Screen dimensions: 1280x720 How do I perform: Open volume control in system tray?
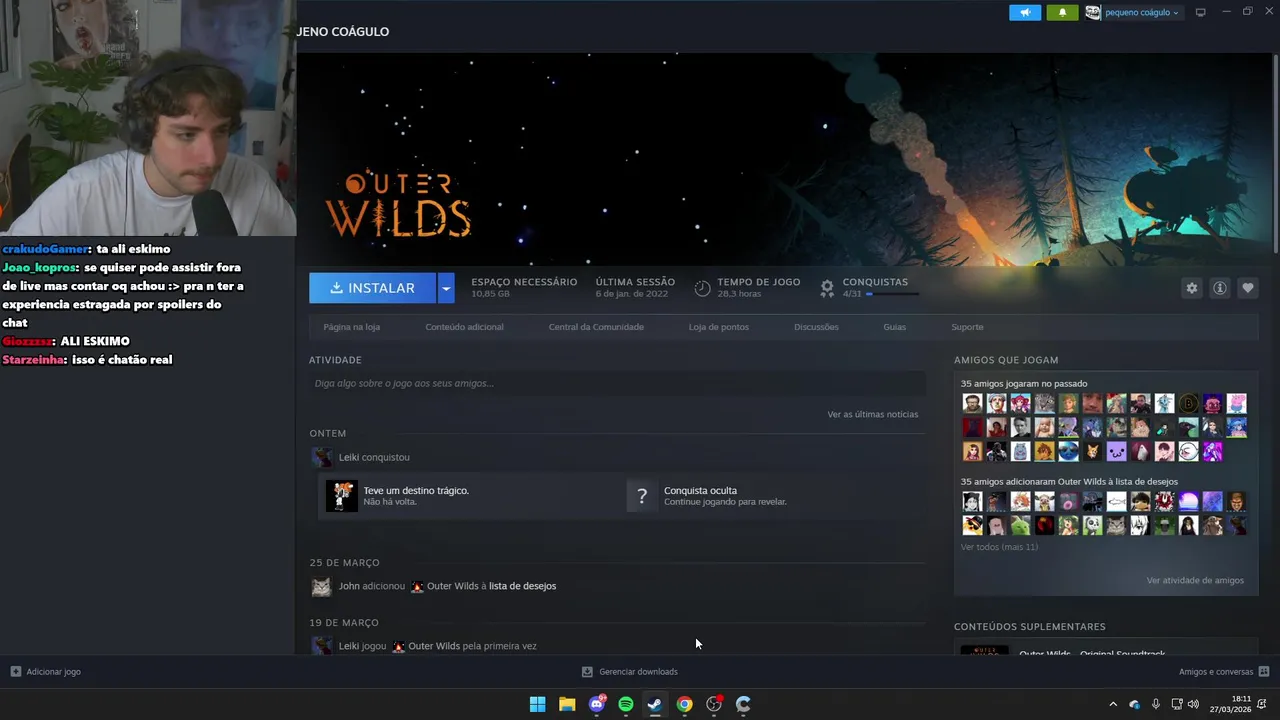pos(1193,704)
